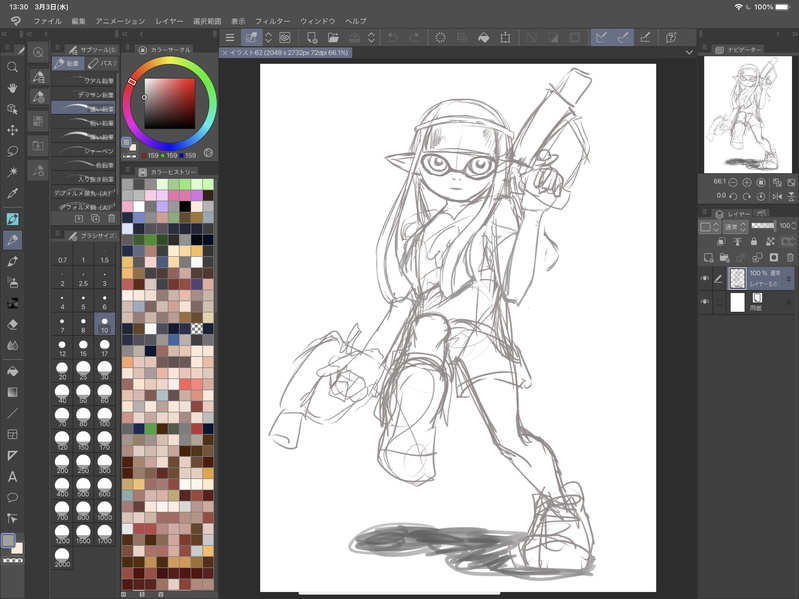Viewport: 799px width, 599px height.
Task: Select the Operation object tool
Action: coord(12,109)
